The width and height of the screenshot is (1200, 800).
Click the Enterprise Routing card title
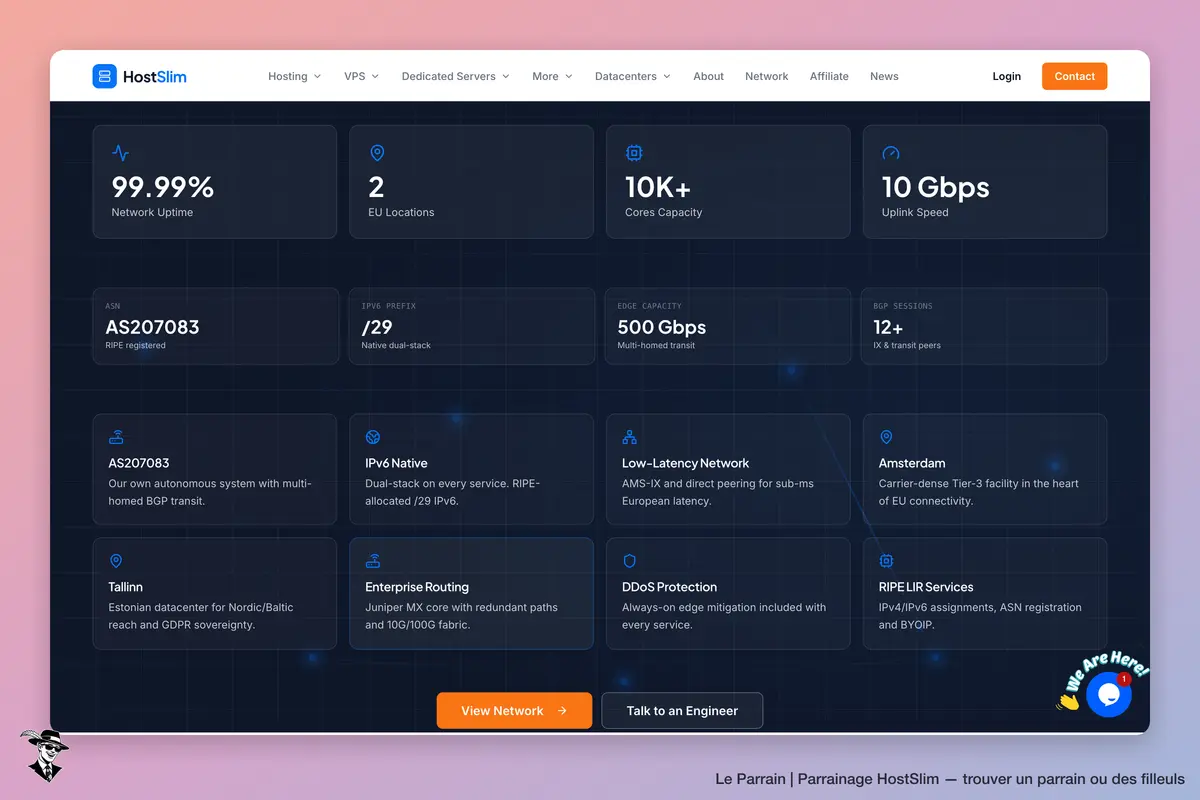click(x=417, y=587)
